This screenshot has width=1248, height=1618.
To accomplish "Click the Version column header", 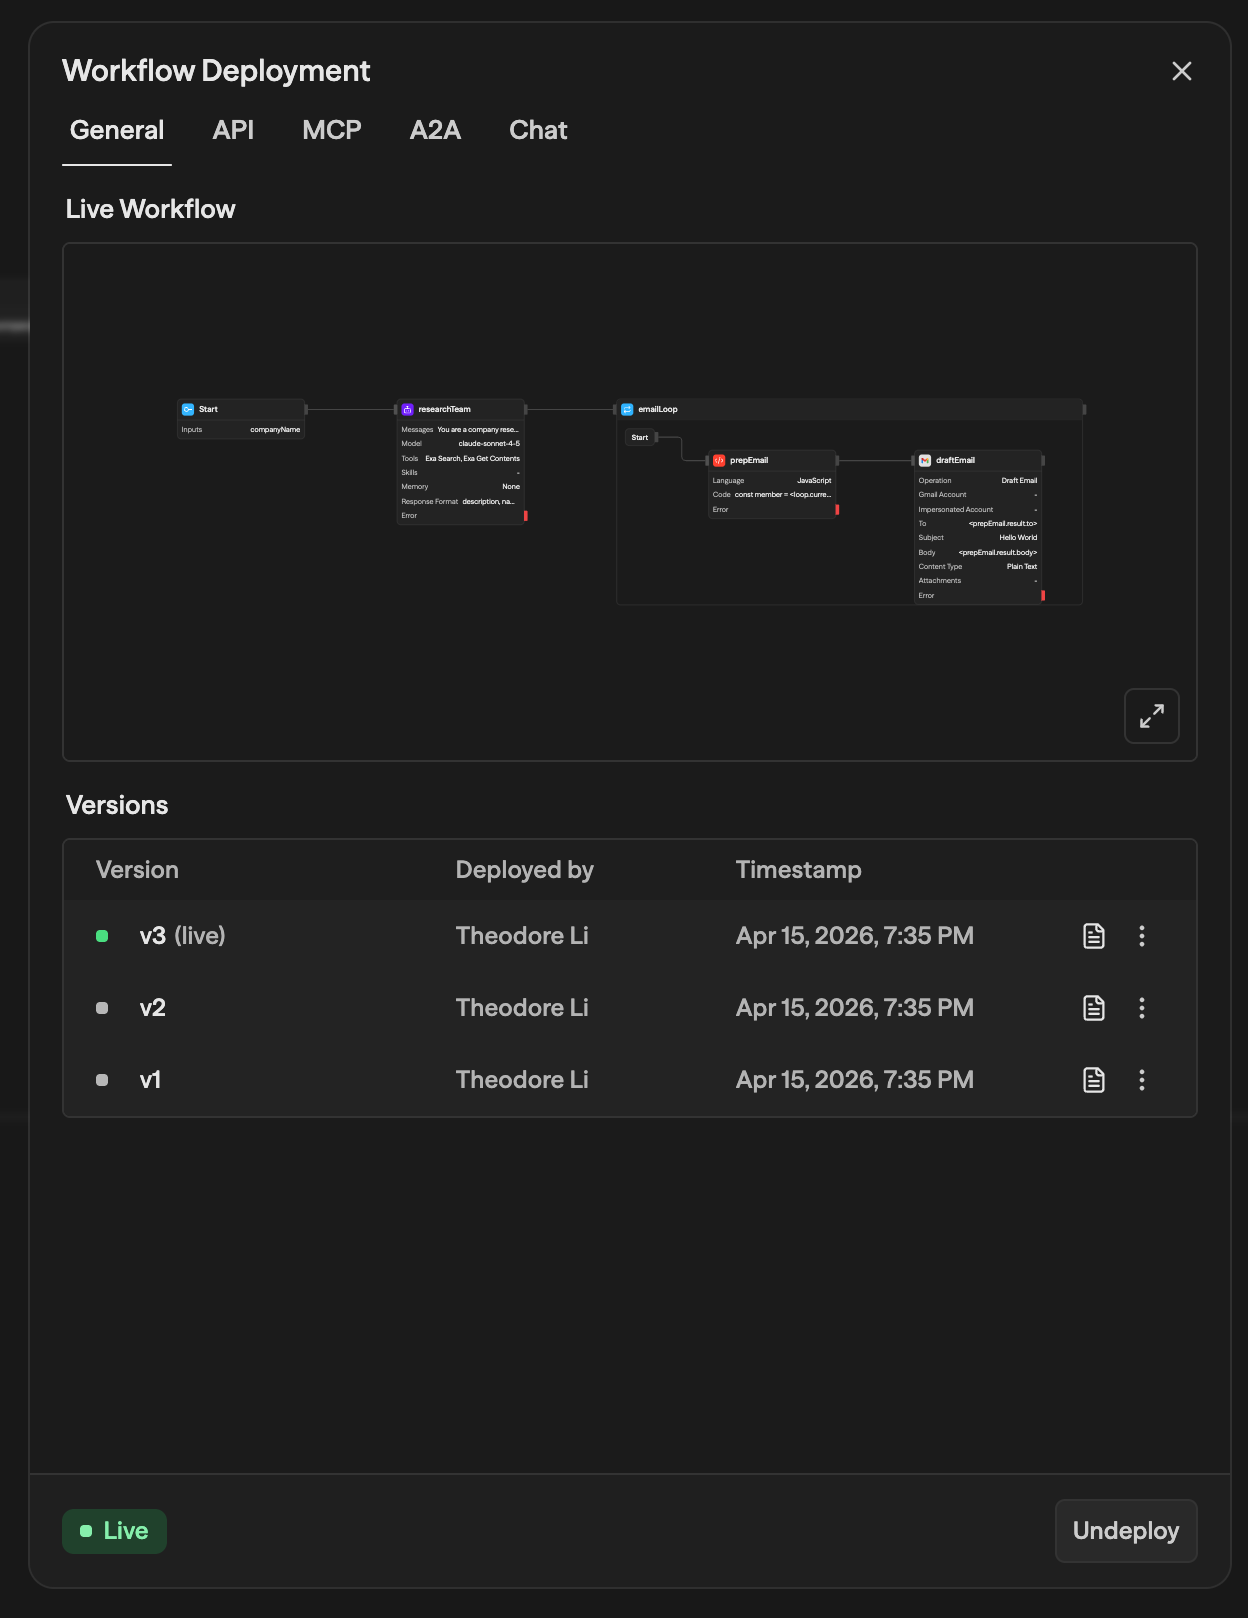I will tap(137, 870).
